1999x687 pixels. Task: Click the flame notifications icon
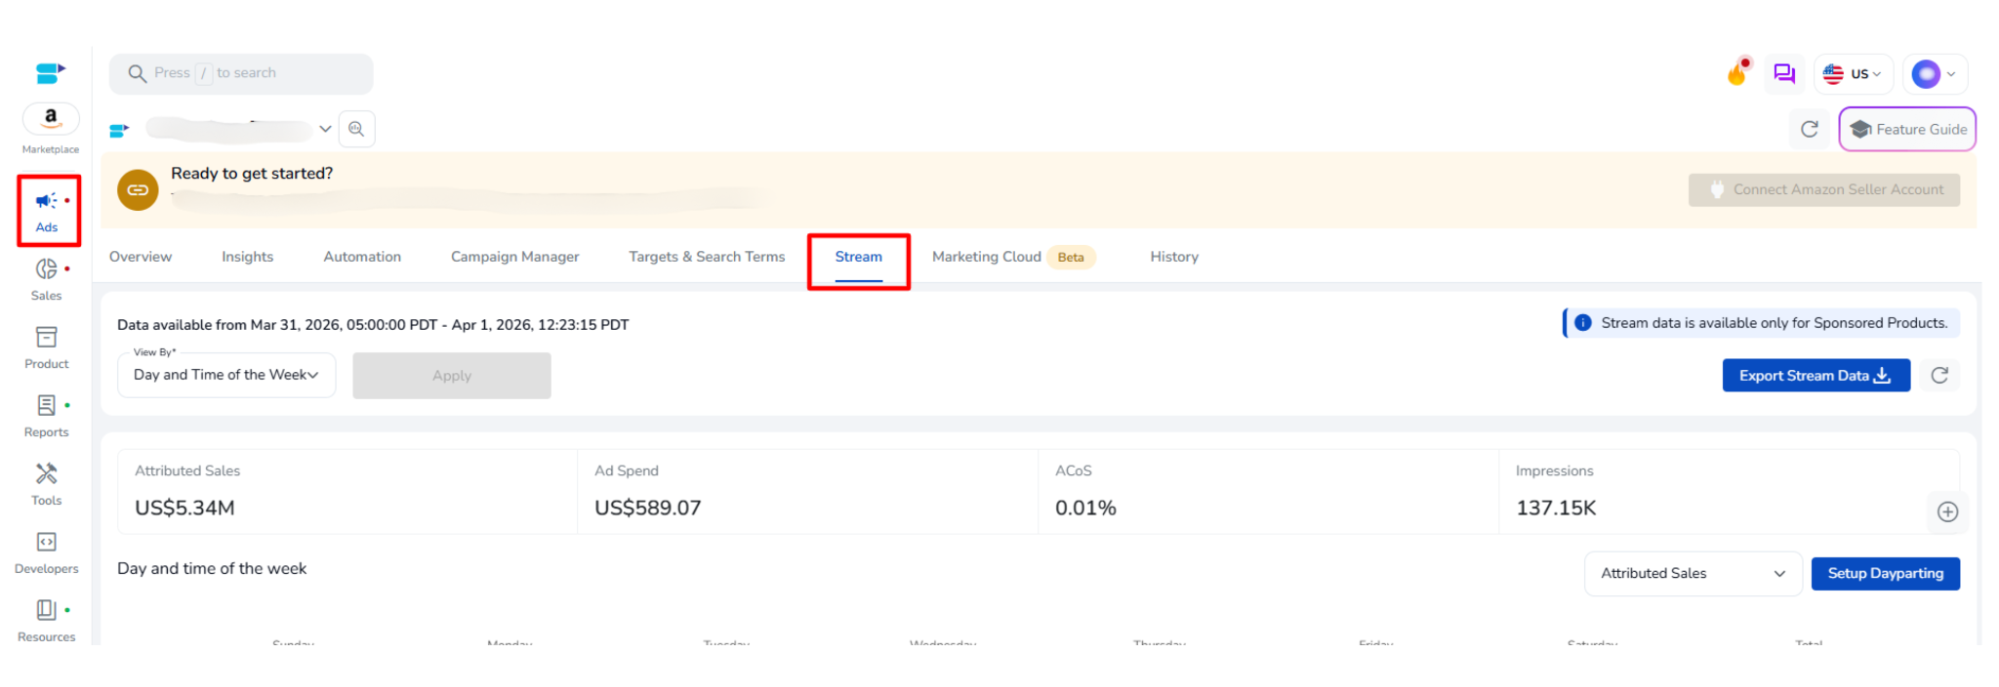click(x=1738, y=73)
